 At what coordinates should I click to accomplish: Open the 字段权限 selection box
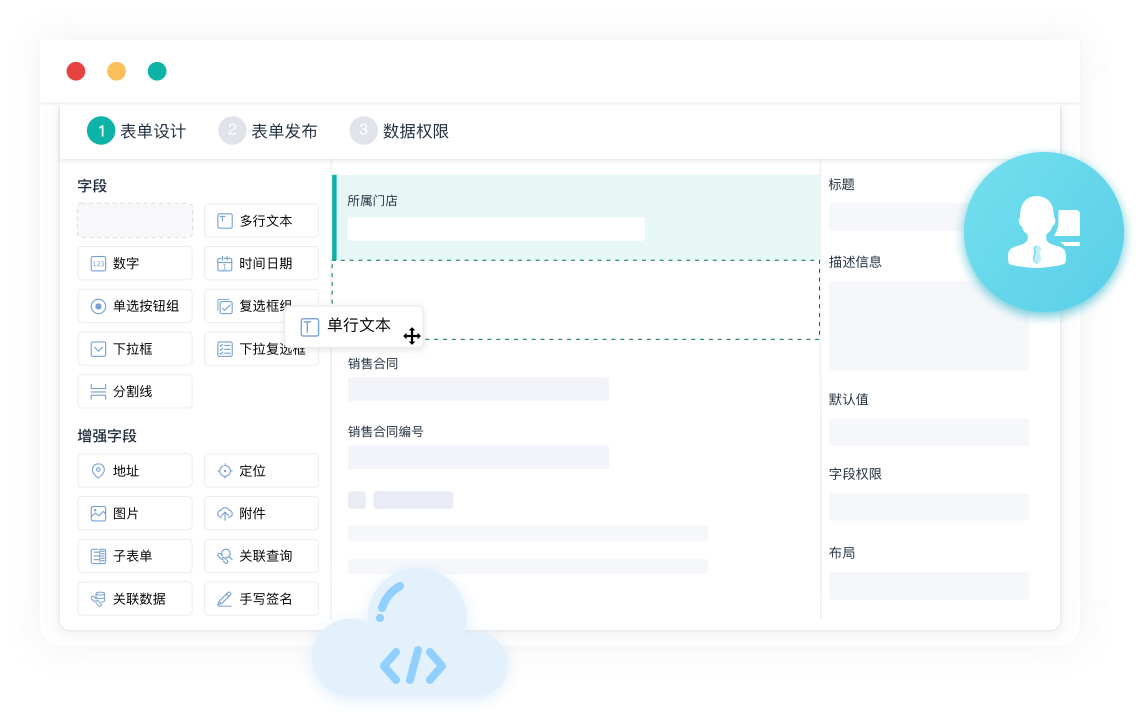tap(928, 506)
